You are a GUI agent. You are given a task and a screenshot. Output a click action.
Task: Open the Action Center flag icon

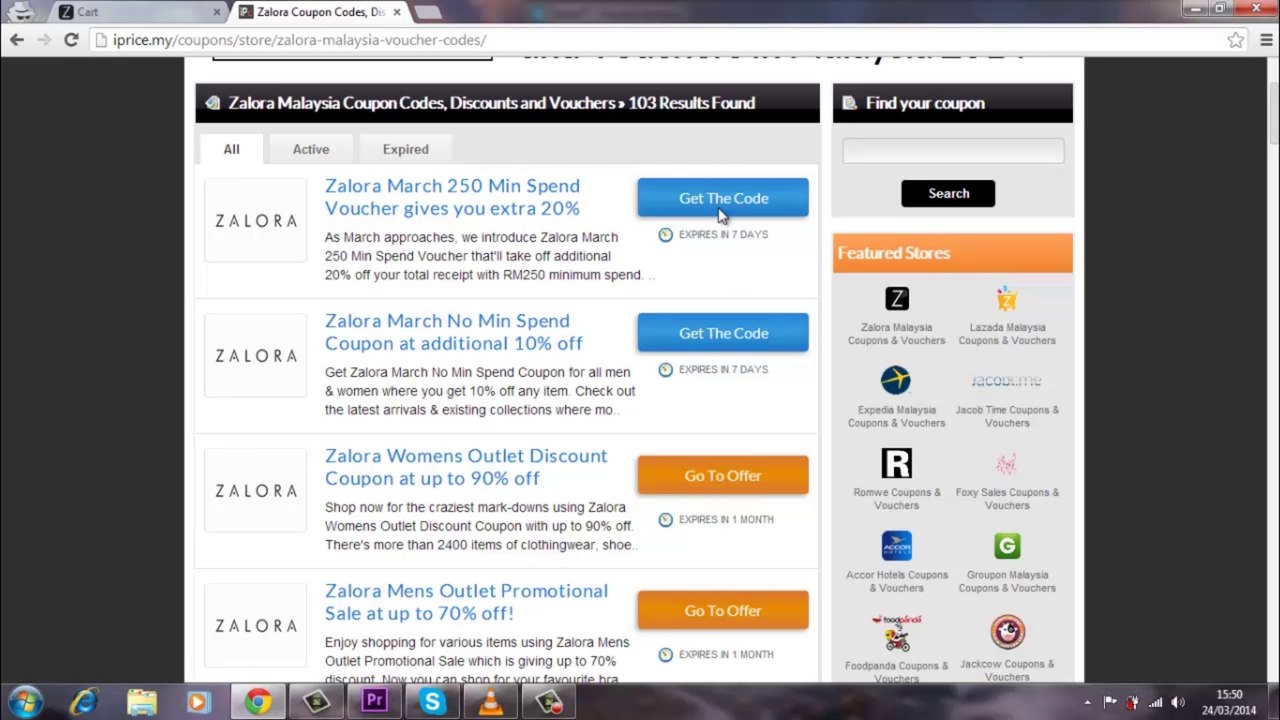1110,702
